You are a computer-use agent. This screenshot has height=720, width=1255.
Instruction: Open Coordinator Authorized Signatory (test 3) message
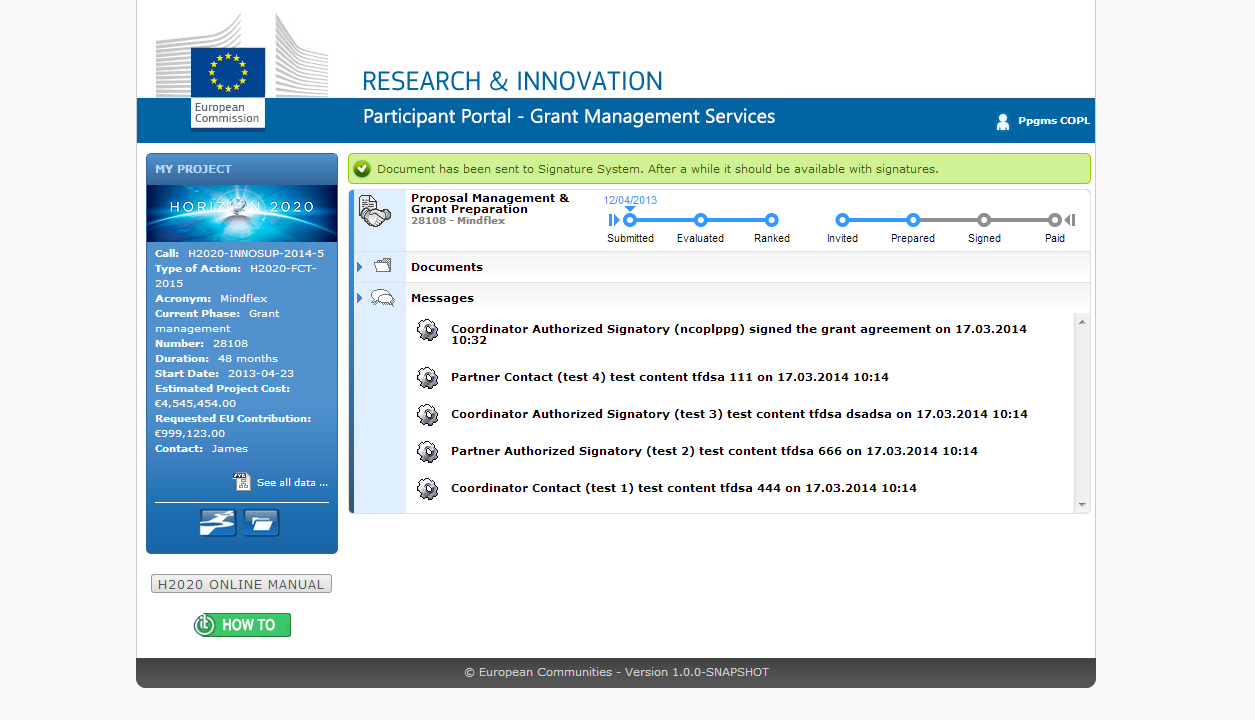[739, 414]
